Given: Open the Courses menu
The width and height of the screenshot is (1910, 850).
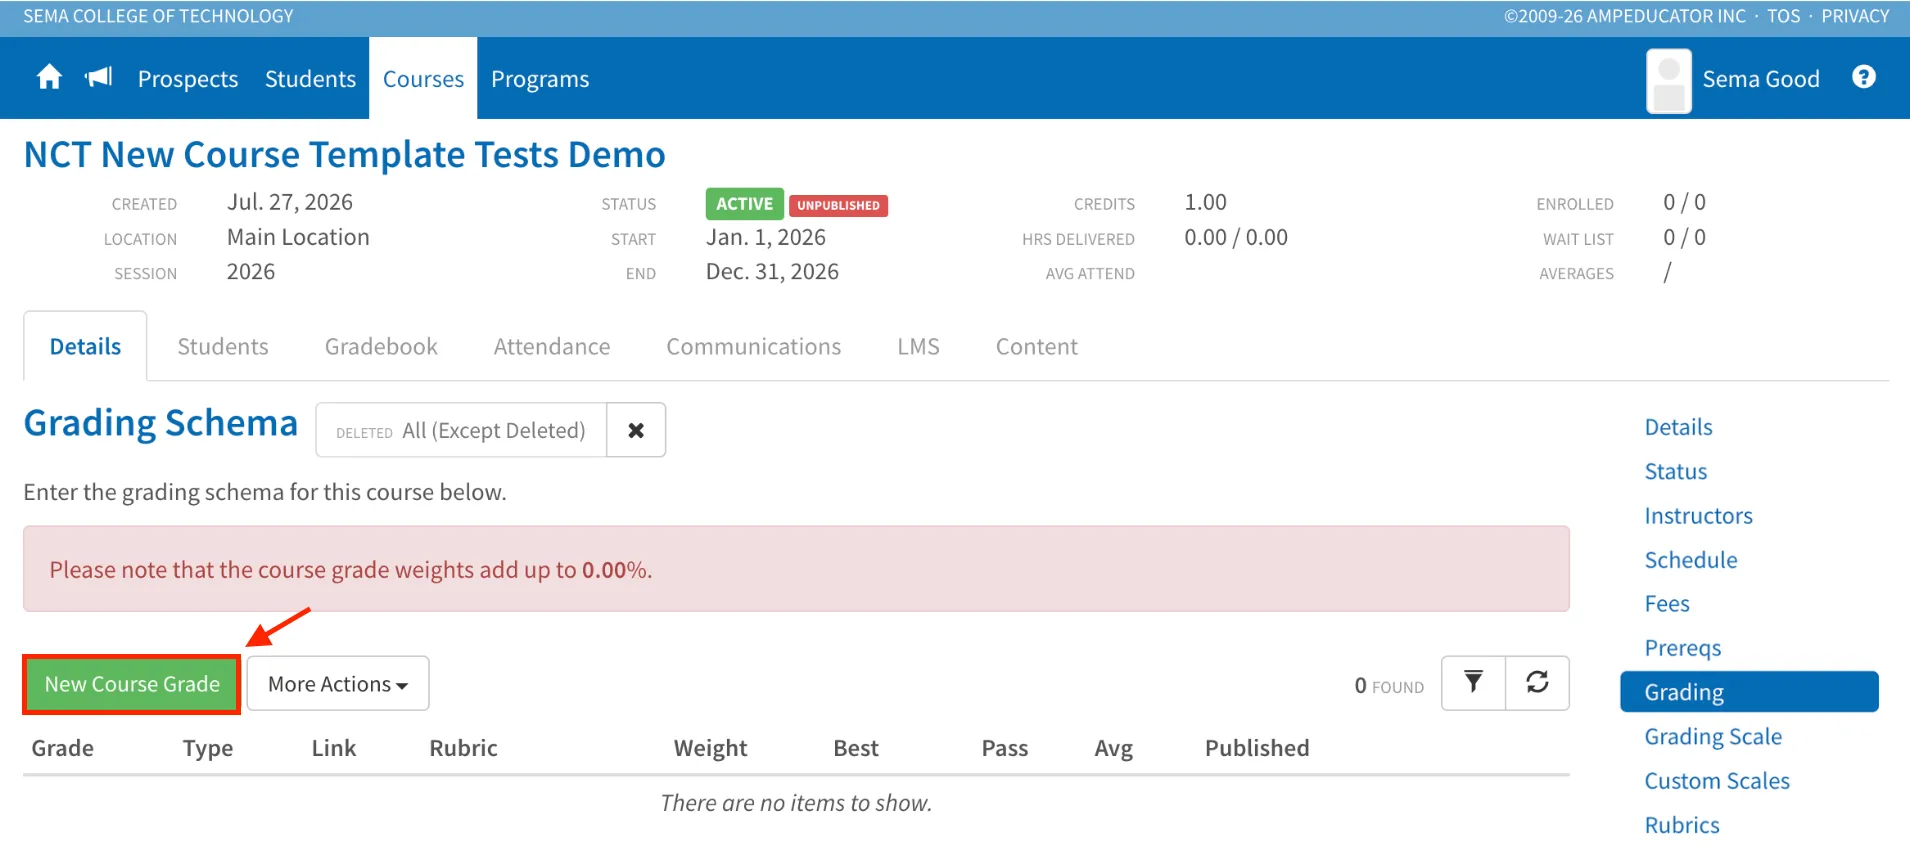Looking at the screenshot, I should click(x=423, y=79).
